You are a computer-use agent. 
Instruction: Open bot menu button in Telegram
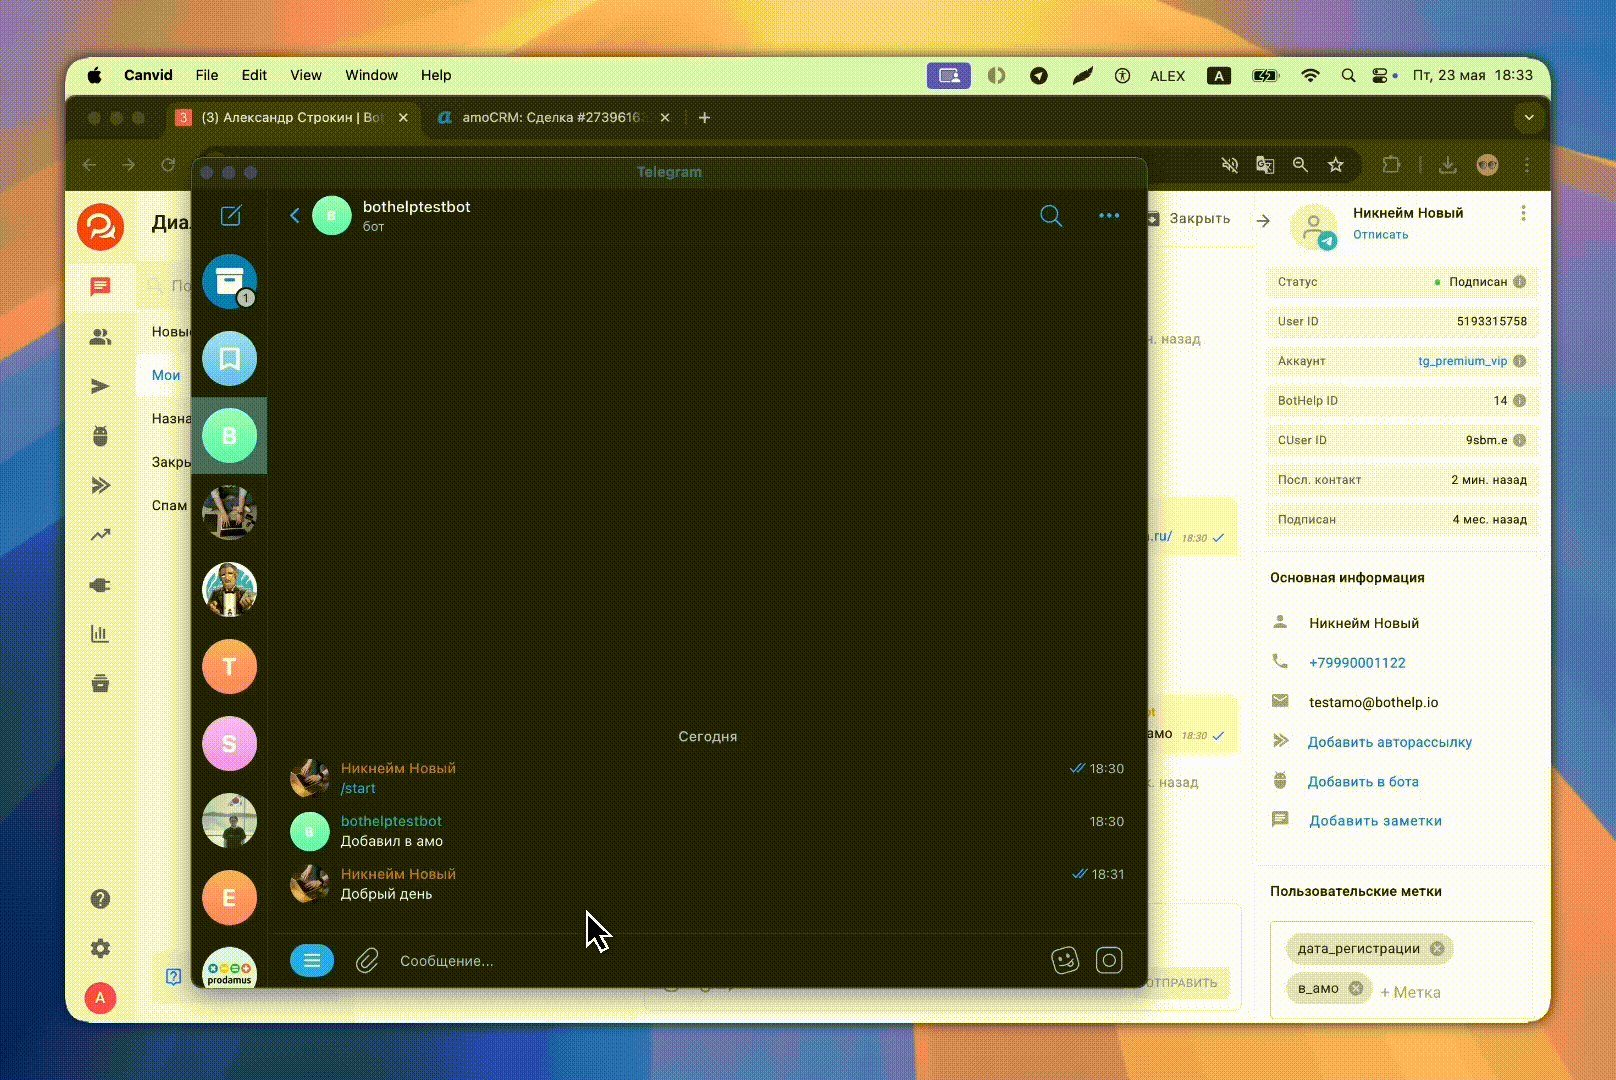pyautogui.click(x=312, y=960)
